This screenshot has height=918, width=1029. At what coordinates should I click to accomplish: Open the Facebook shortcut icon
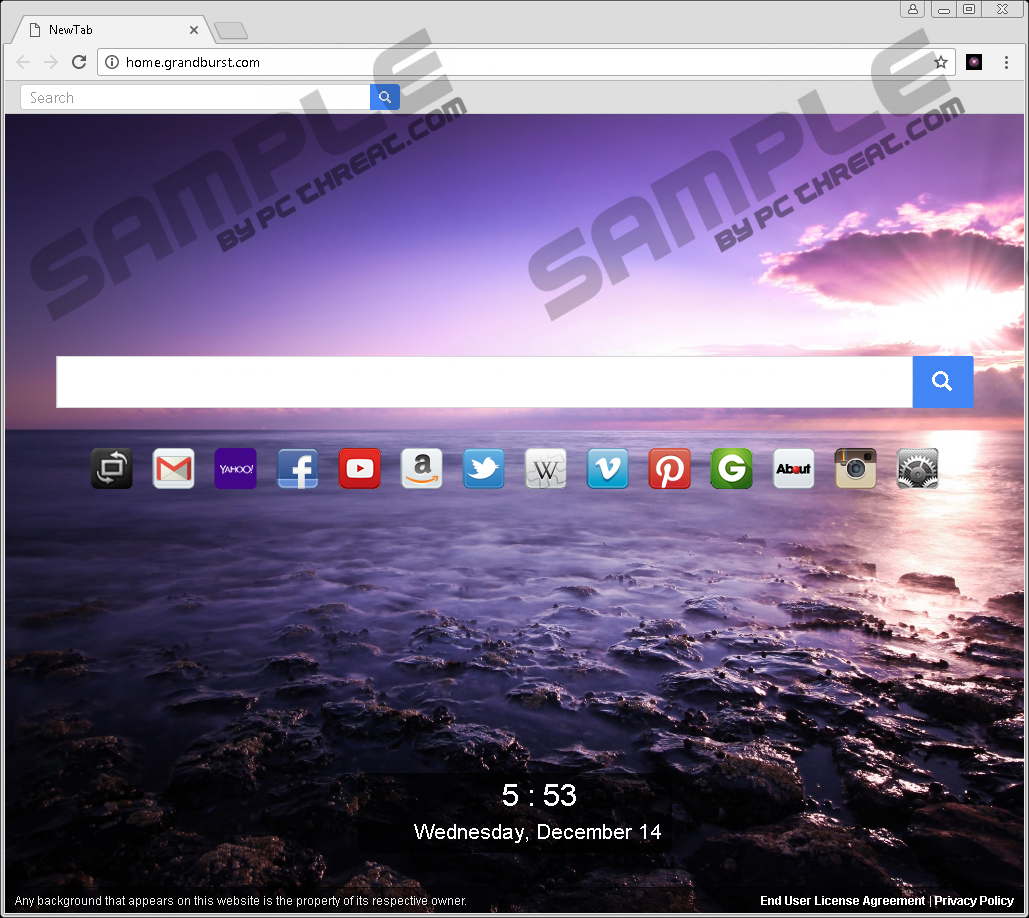pyautogui.click(x=298, y=469)
